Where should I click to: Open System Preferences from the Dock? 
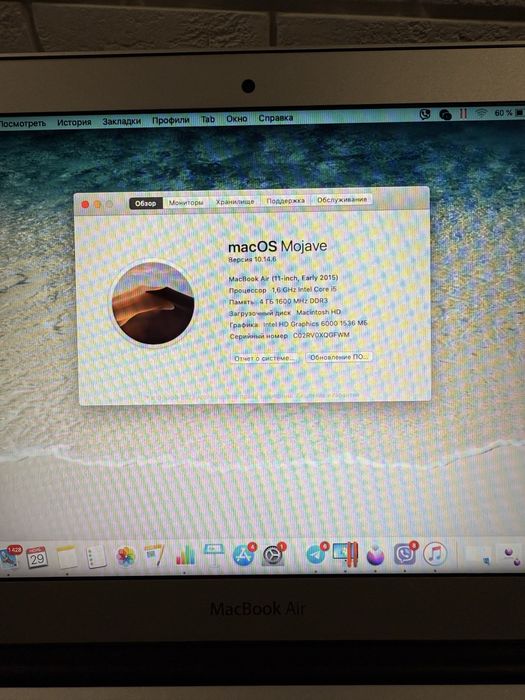272,555
